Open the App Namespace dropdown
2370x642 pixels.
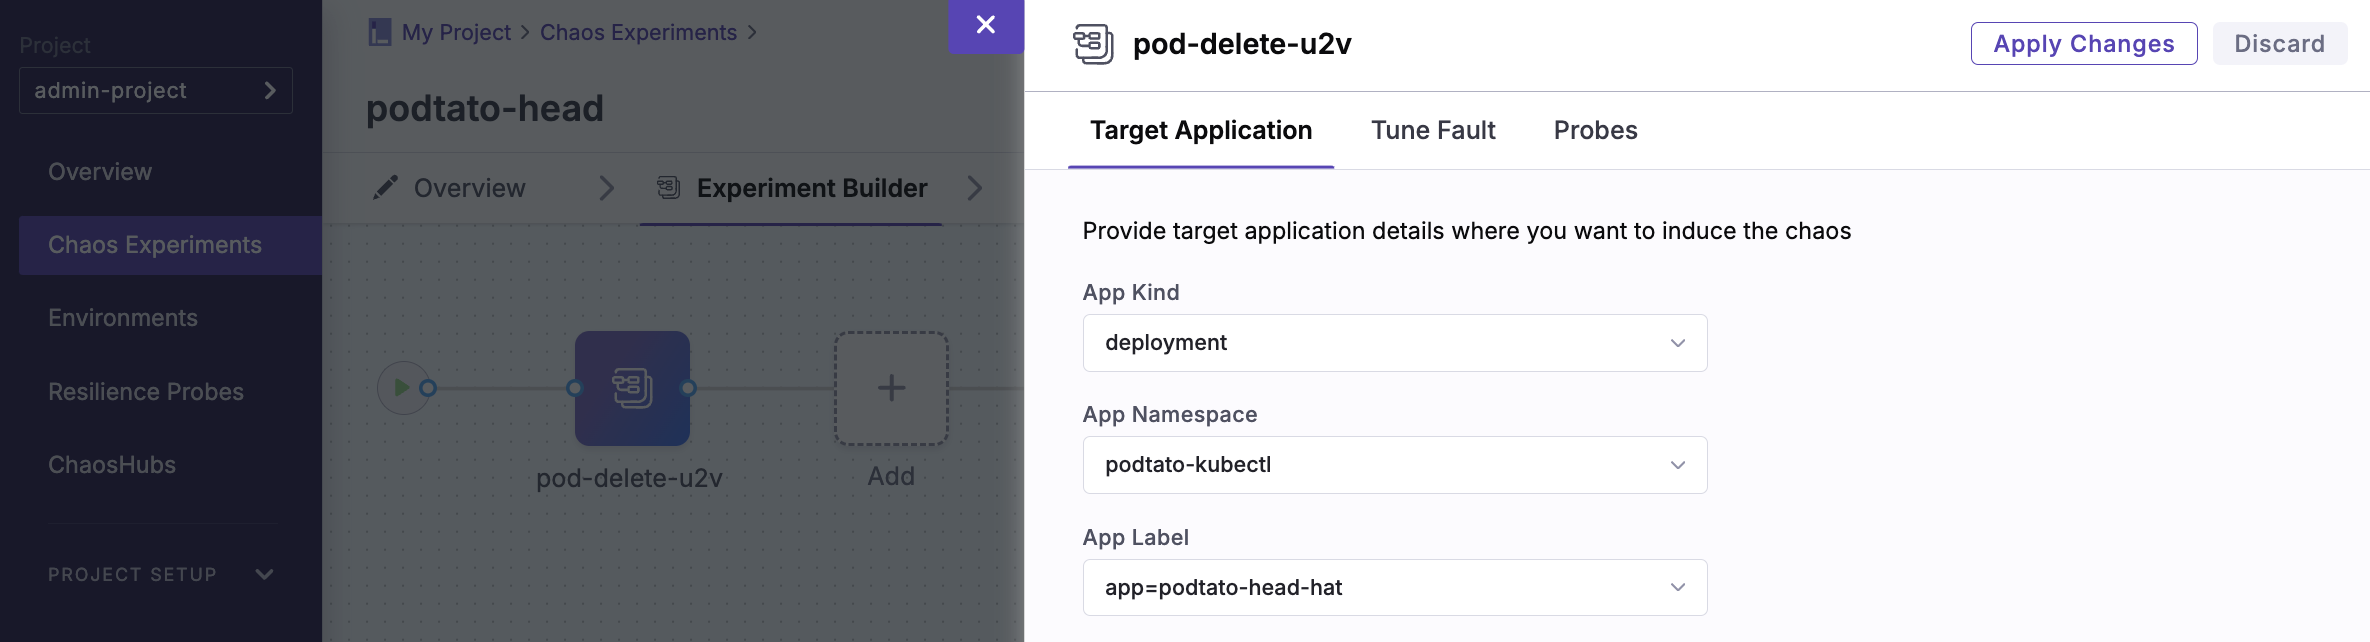tap(1394, 465)
